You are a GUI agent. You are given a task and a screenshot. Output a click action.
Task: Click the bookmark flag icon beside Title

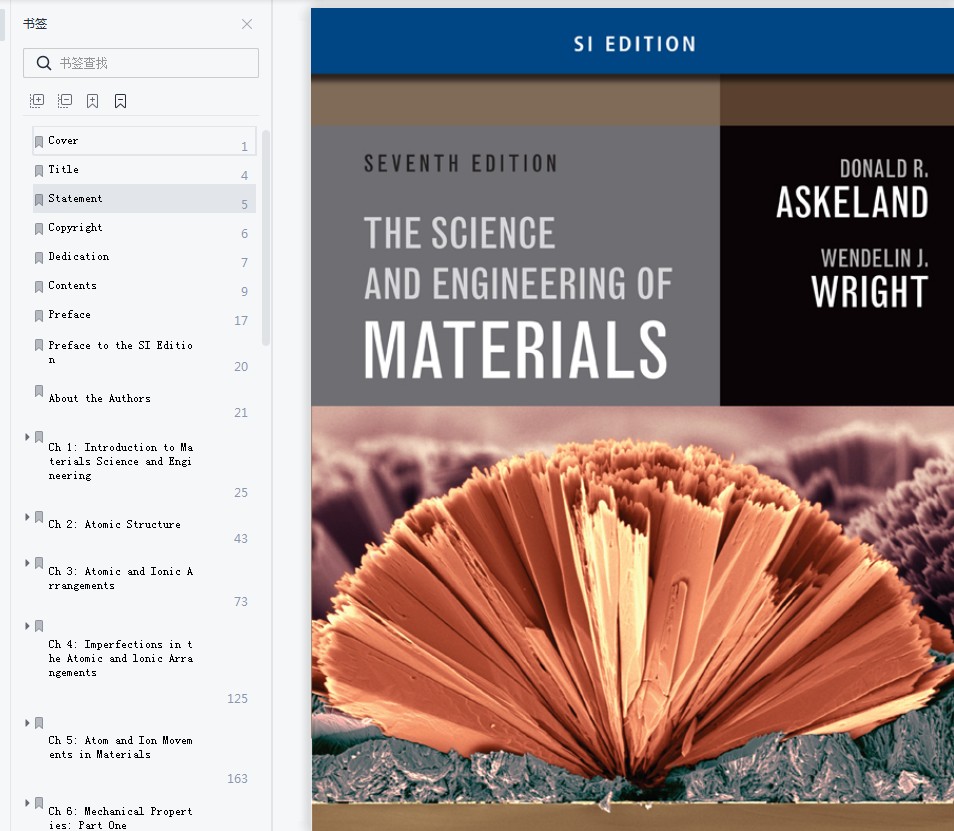click(39, 170)
